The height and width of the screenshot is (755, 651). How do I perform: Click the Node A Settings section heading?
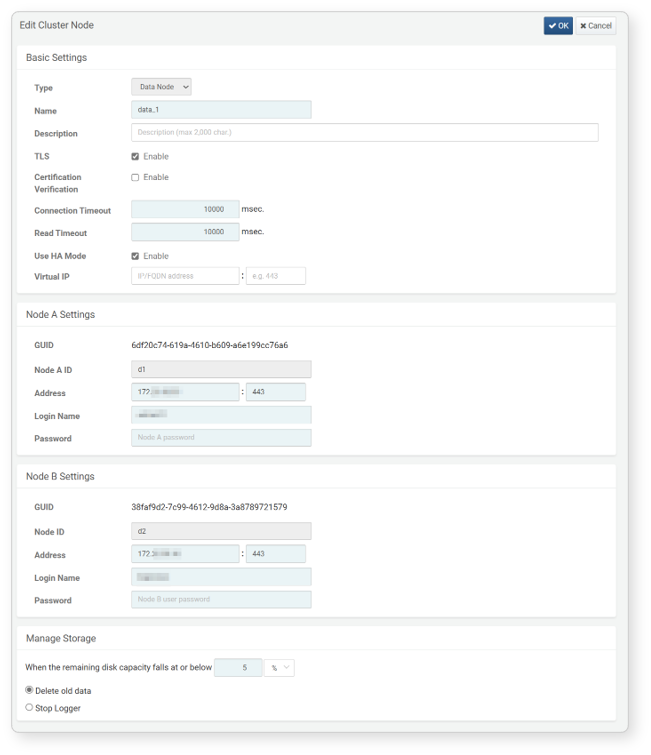tap(60, 314)
